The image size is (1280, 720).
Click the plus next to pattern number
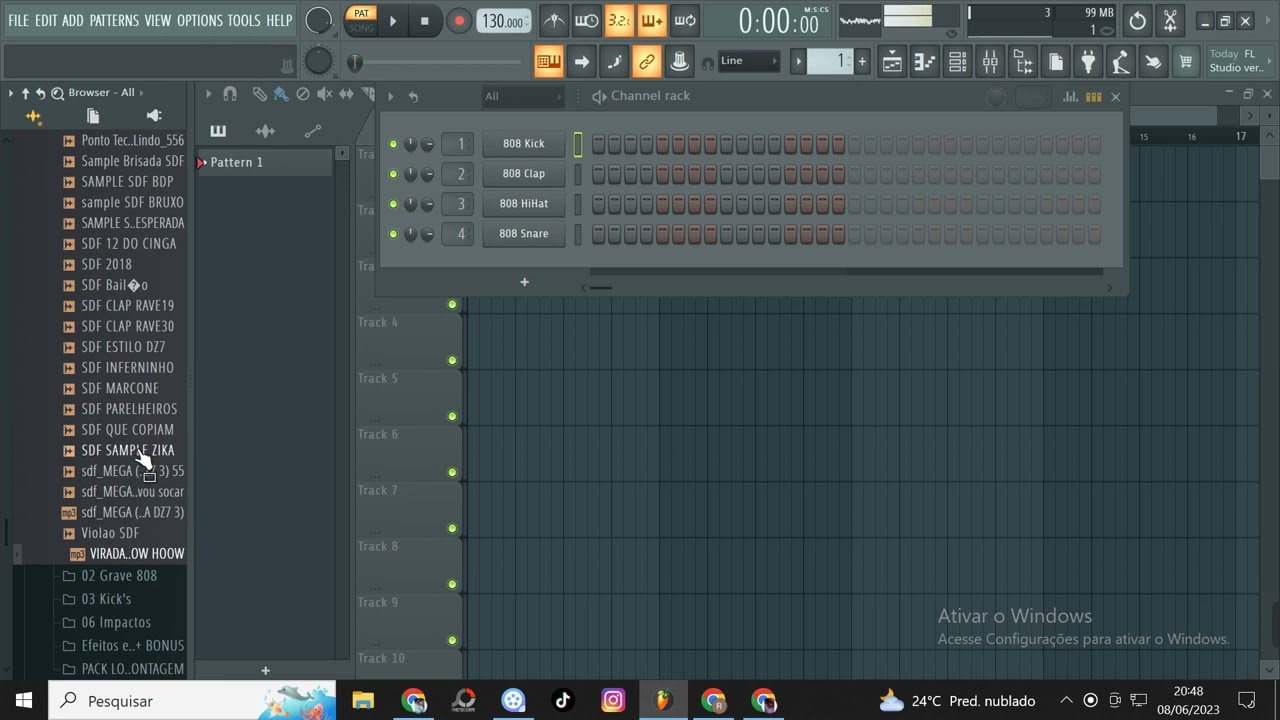862,62
